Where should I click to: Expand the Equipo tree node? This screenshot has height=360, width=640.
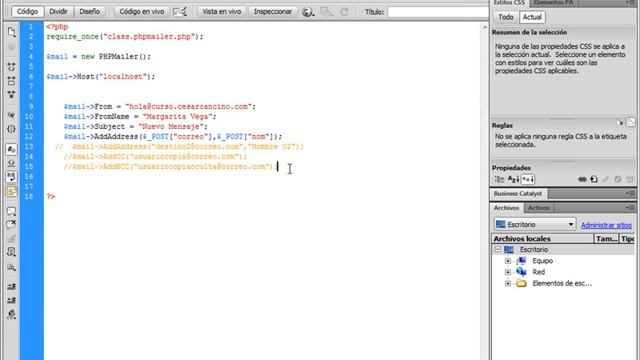[x=508, y=261]
